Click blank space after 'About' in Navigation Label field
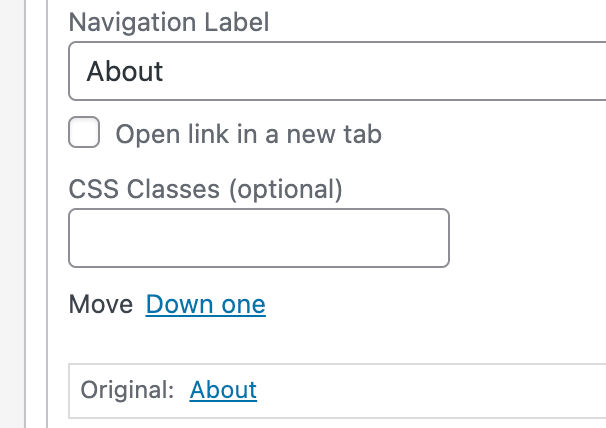 point(400,72)
